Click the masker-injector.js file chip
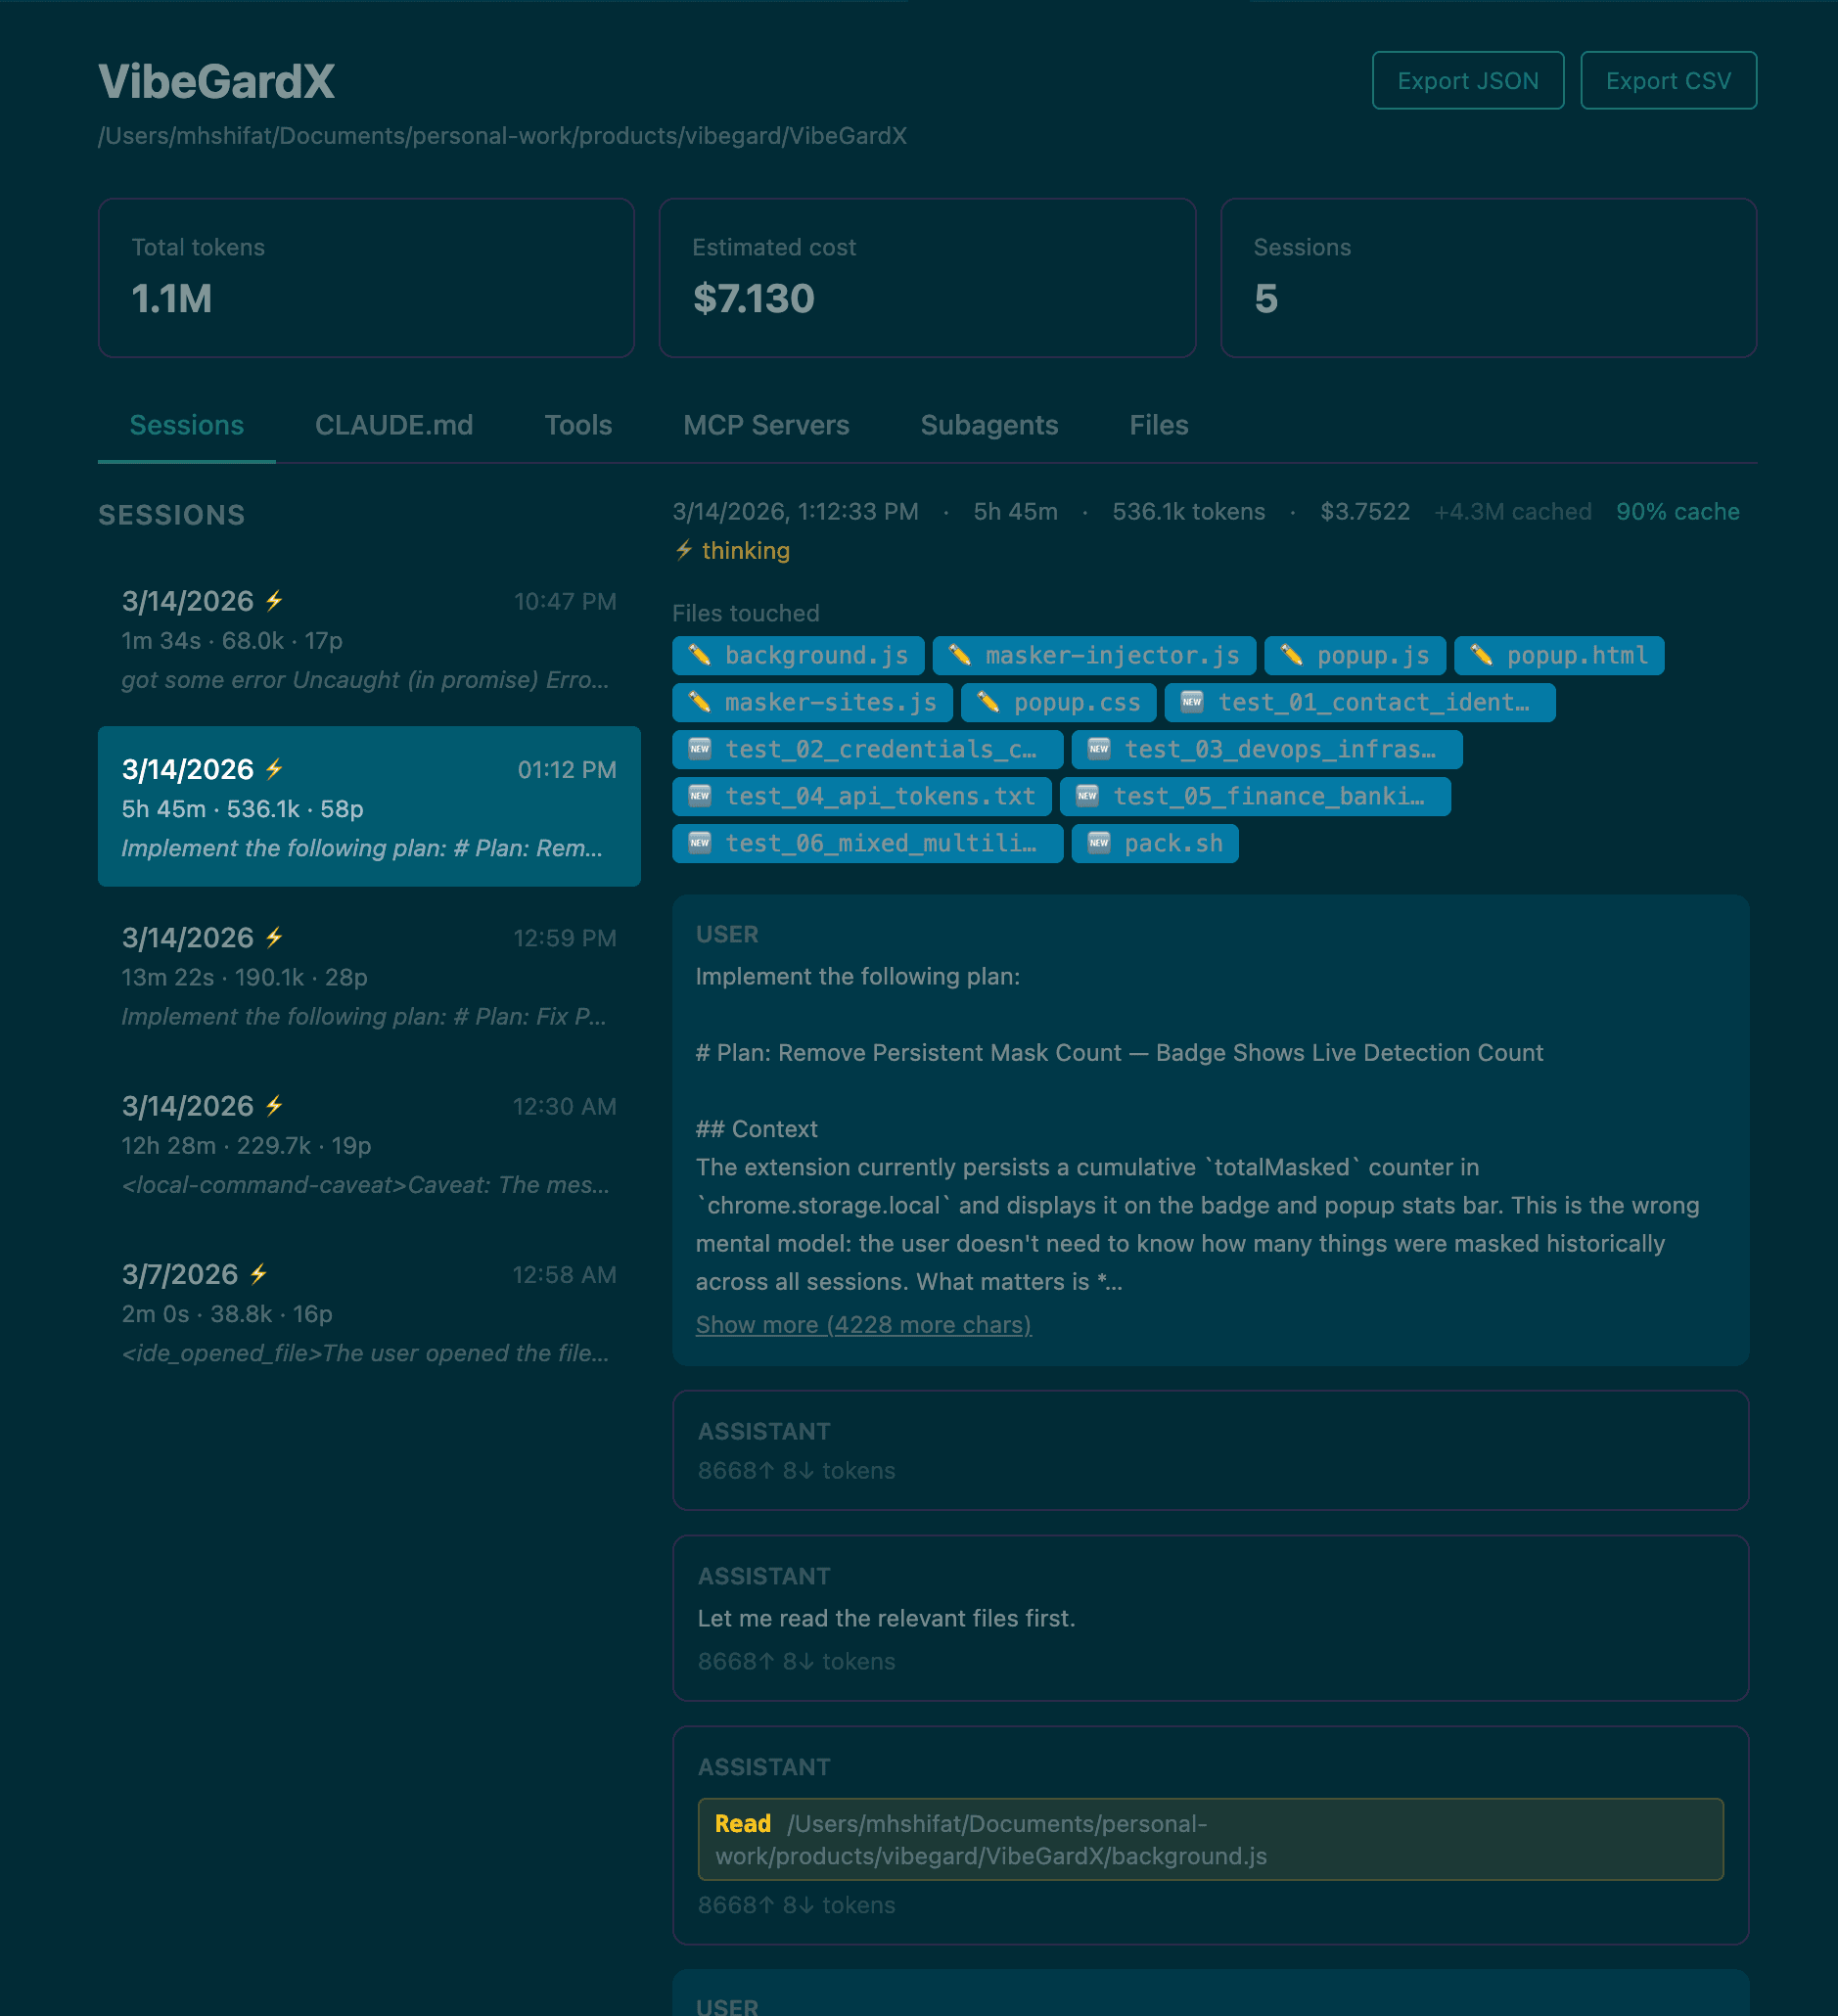 1093,656
